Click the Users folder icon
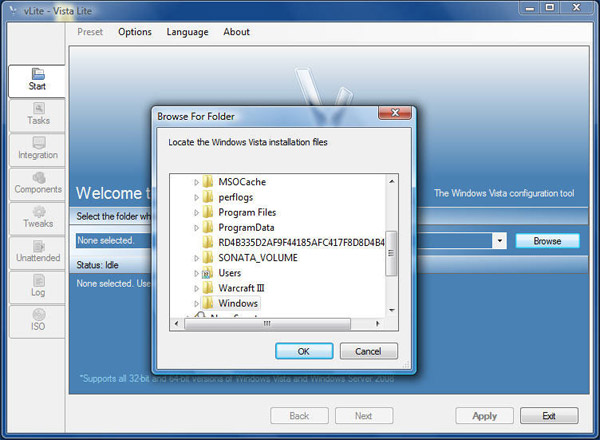 point(207,272)
